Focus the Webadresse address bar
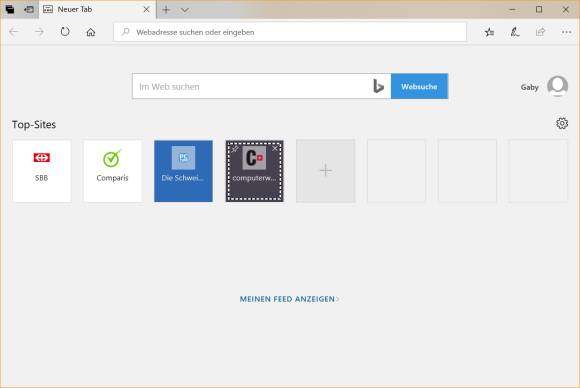The width and height of the screenshot is (580, 388). pos(290,32)
